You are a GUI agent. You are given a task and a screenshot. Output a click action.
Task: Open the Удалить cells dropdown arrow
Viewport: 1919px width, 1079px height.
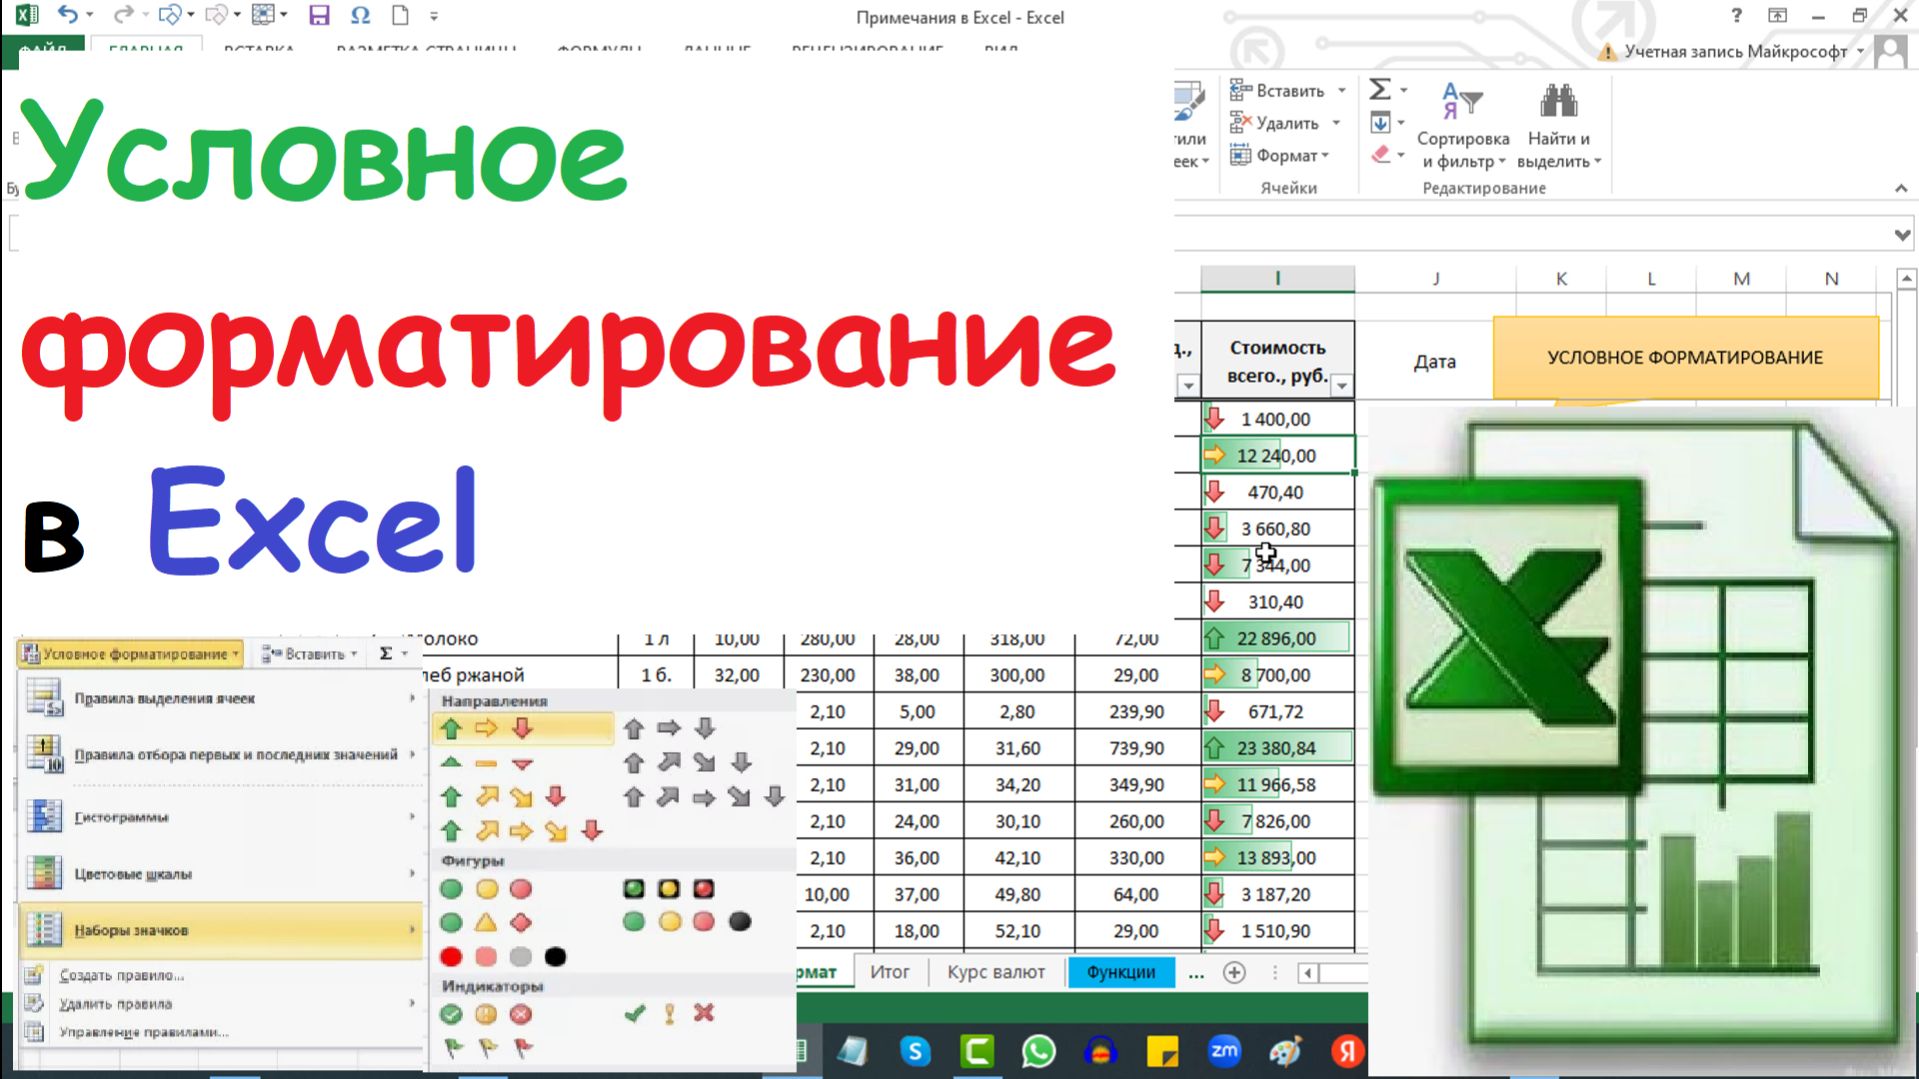tap(1336, 123)
